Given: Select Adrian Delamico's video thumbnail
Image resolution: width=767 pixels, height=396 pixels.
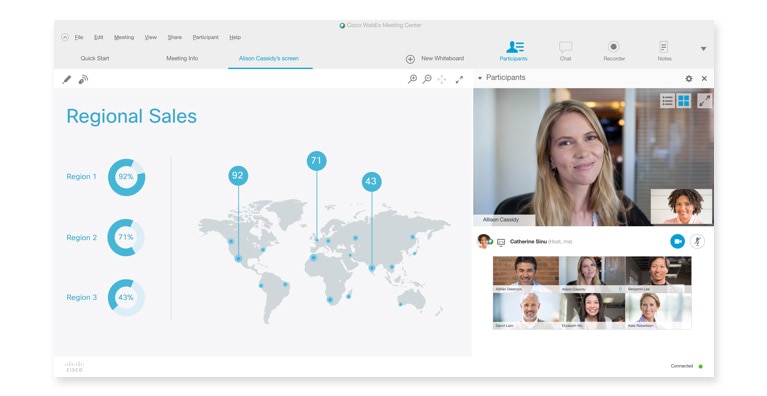Looking at the screenshot, I should click(526, 274).
